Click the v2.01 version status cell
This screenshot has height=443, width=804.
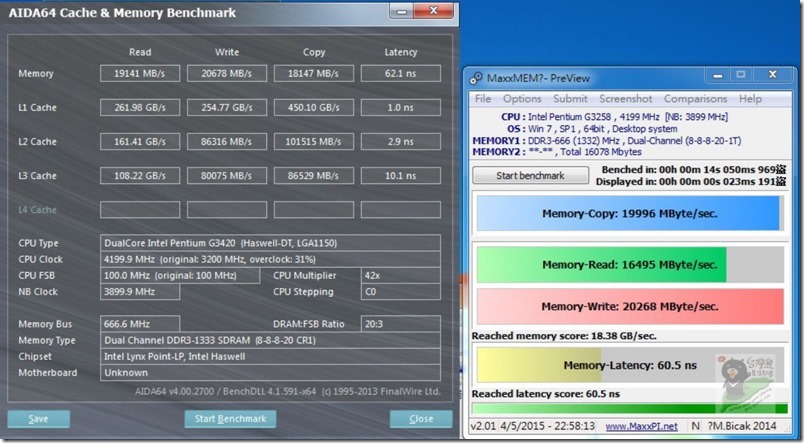point(483,426)
